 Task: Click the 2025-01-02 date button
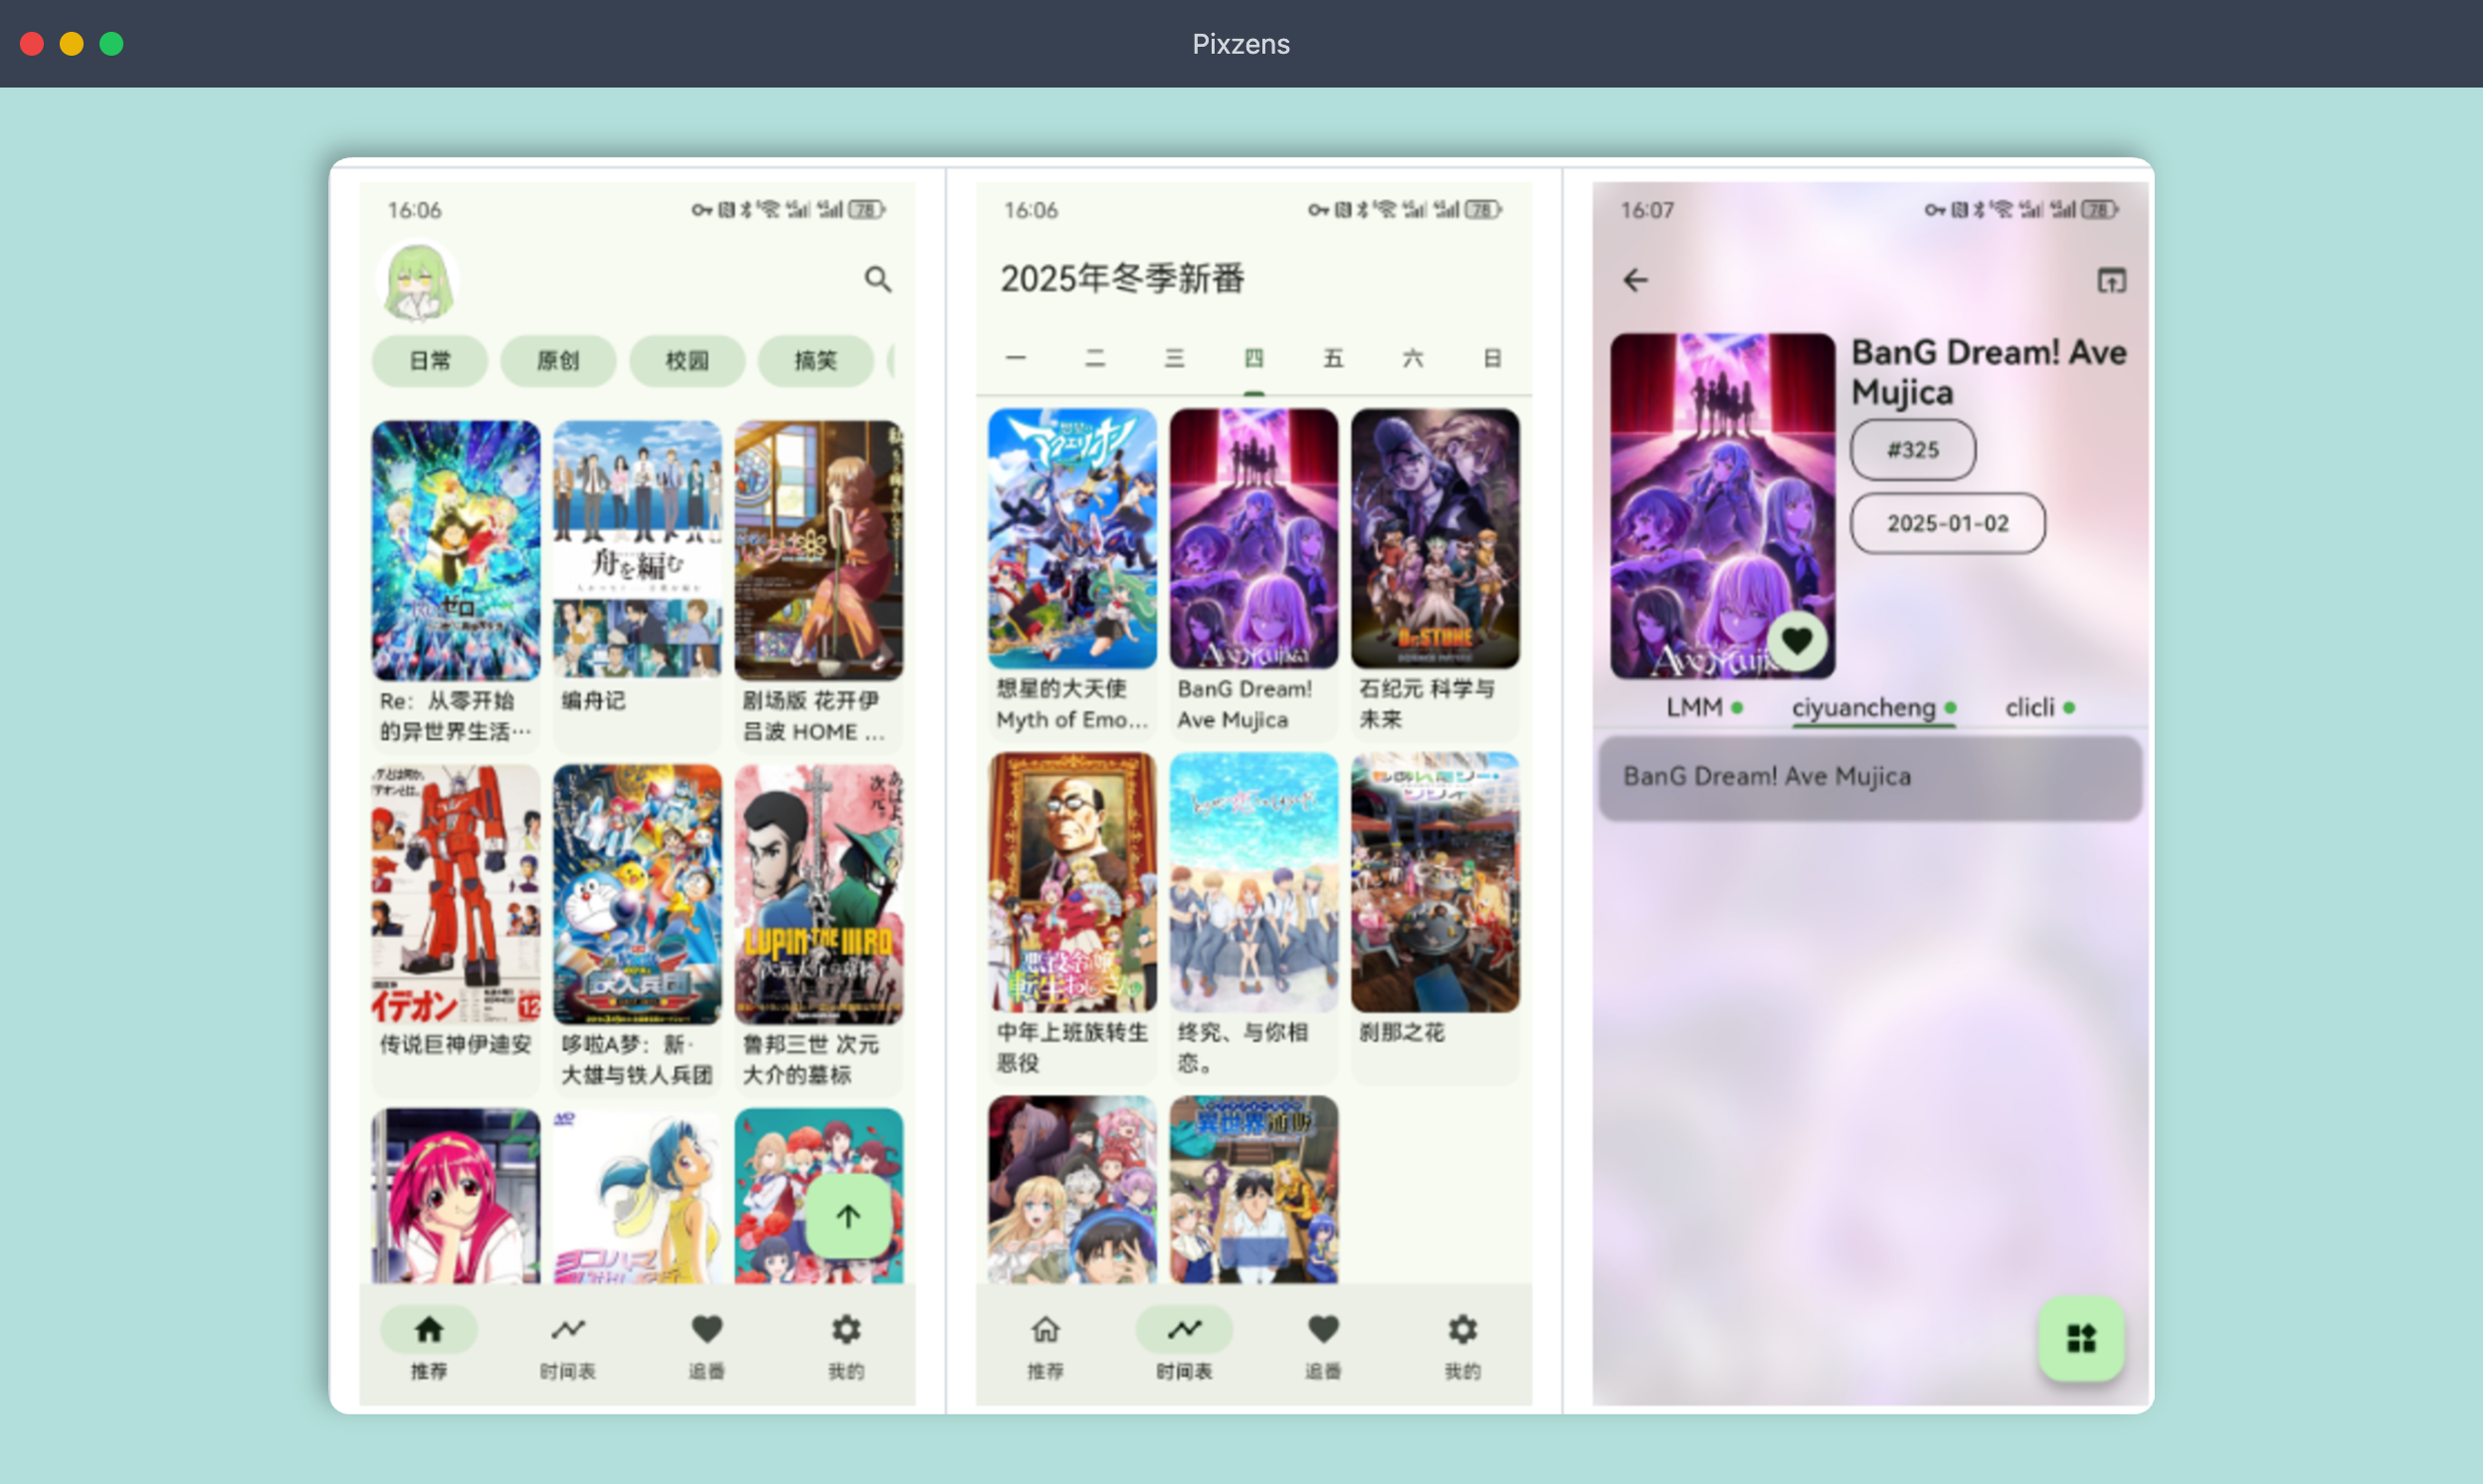tap(1947, 523)
